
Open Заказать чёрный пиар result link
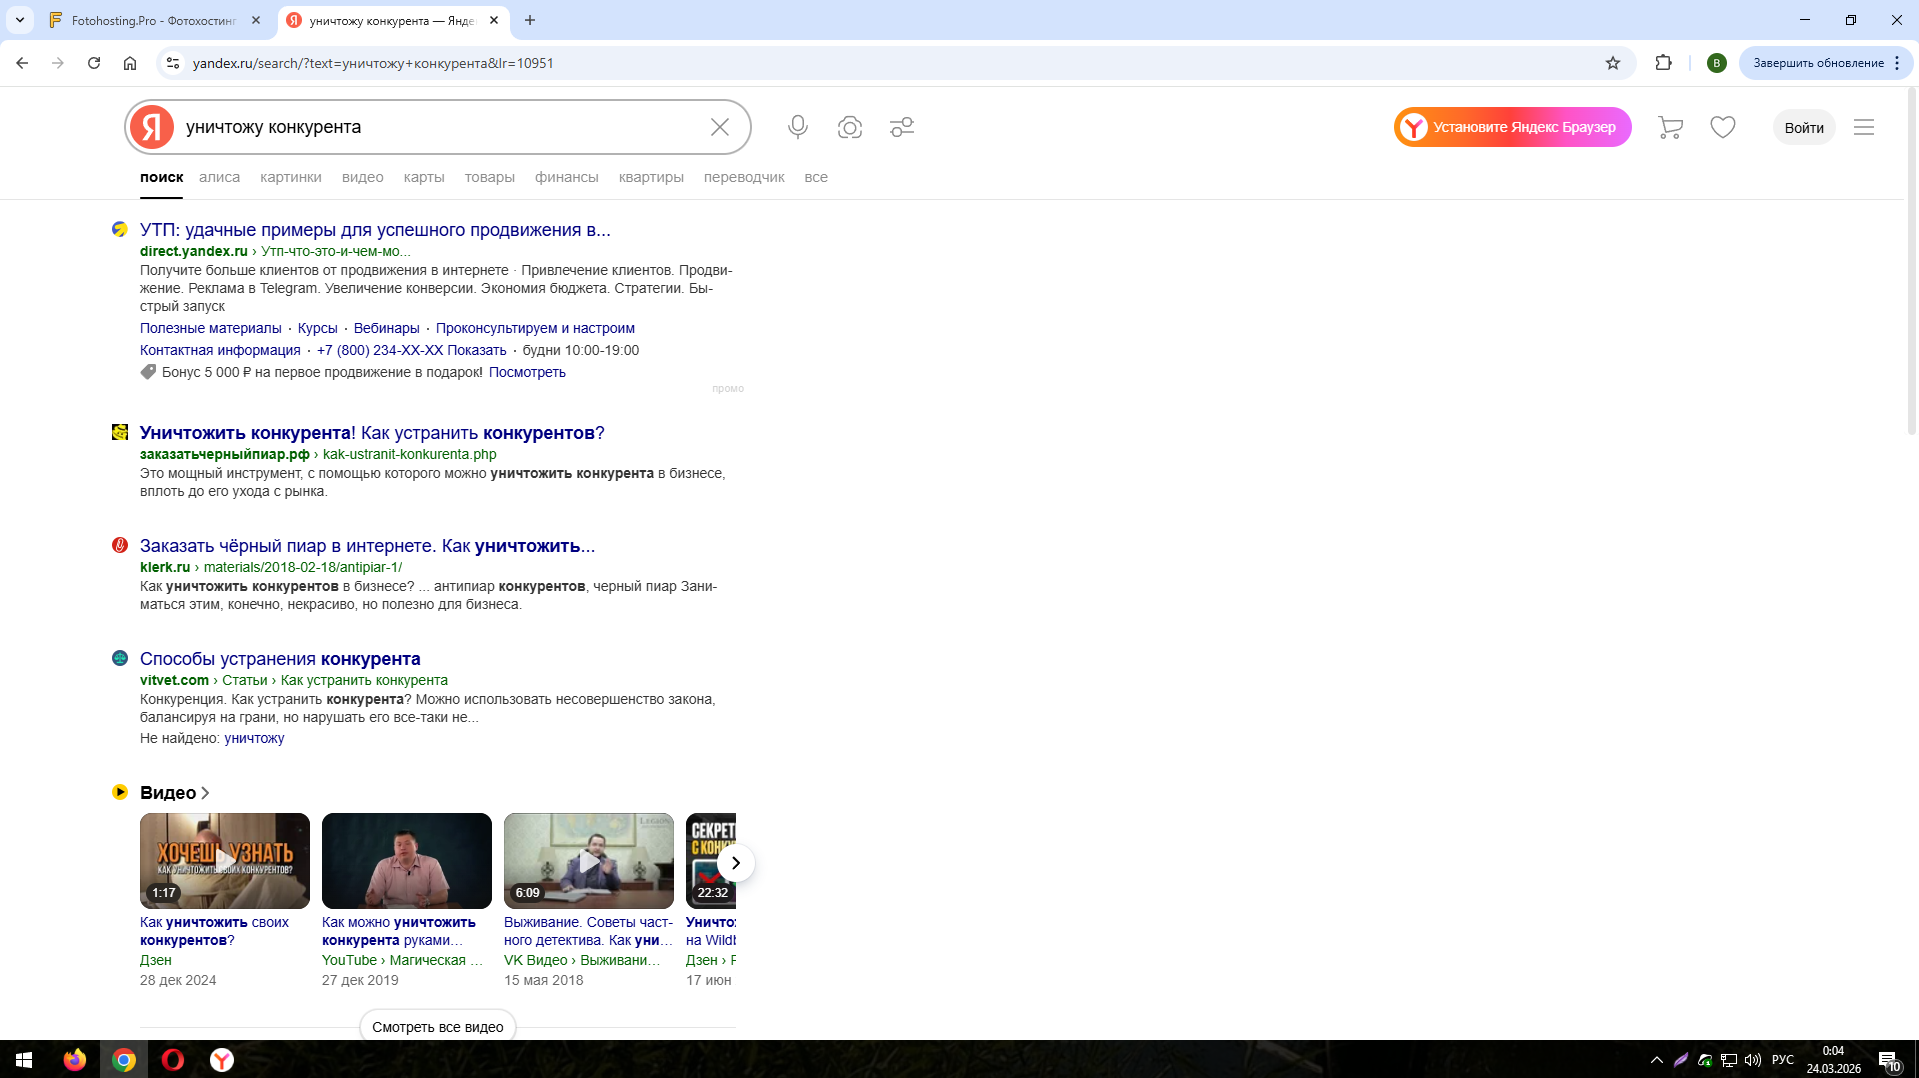367,546
